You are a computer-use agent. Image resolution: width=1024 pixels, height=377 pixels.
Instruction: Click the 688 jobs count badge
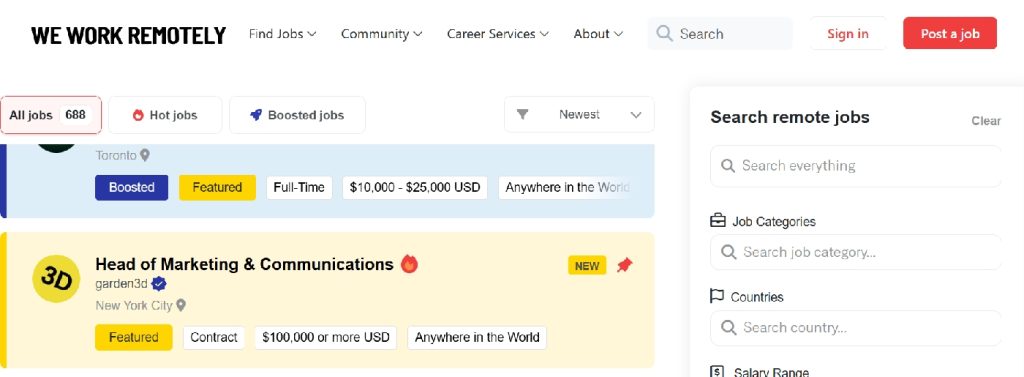click(76, 115)
